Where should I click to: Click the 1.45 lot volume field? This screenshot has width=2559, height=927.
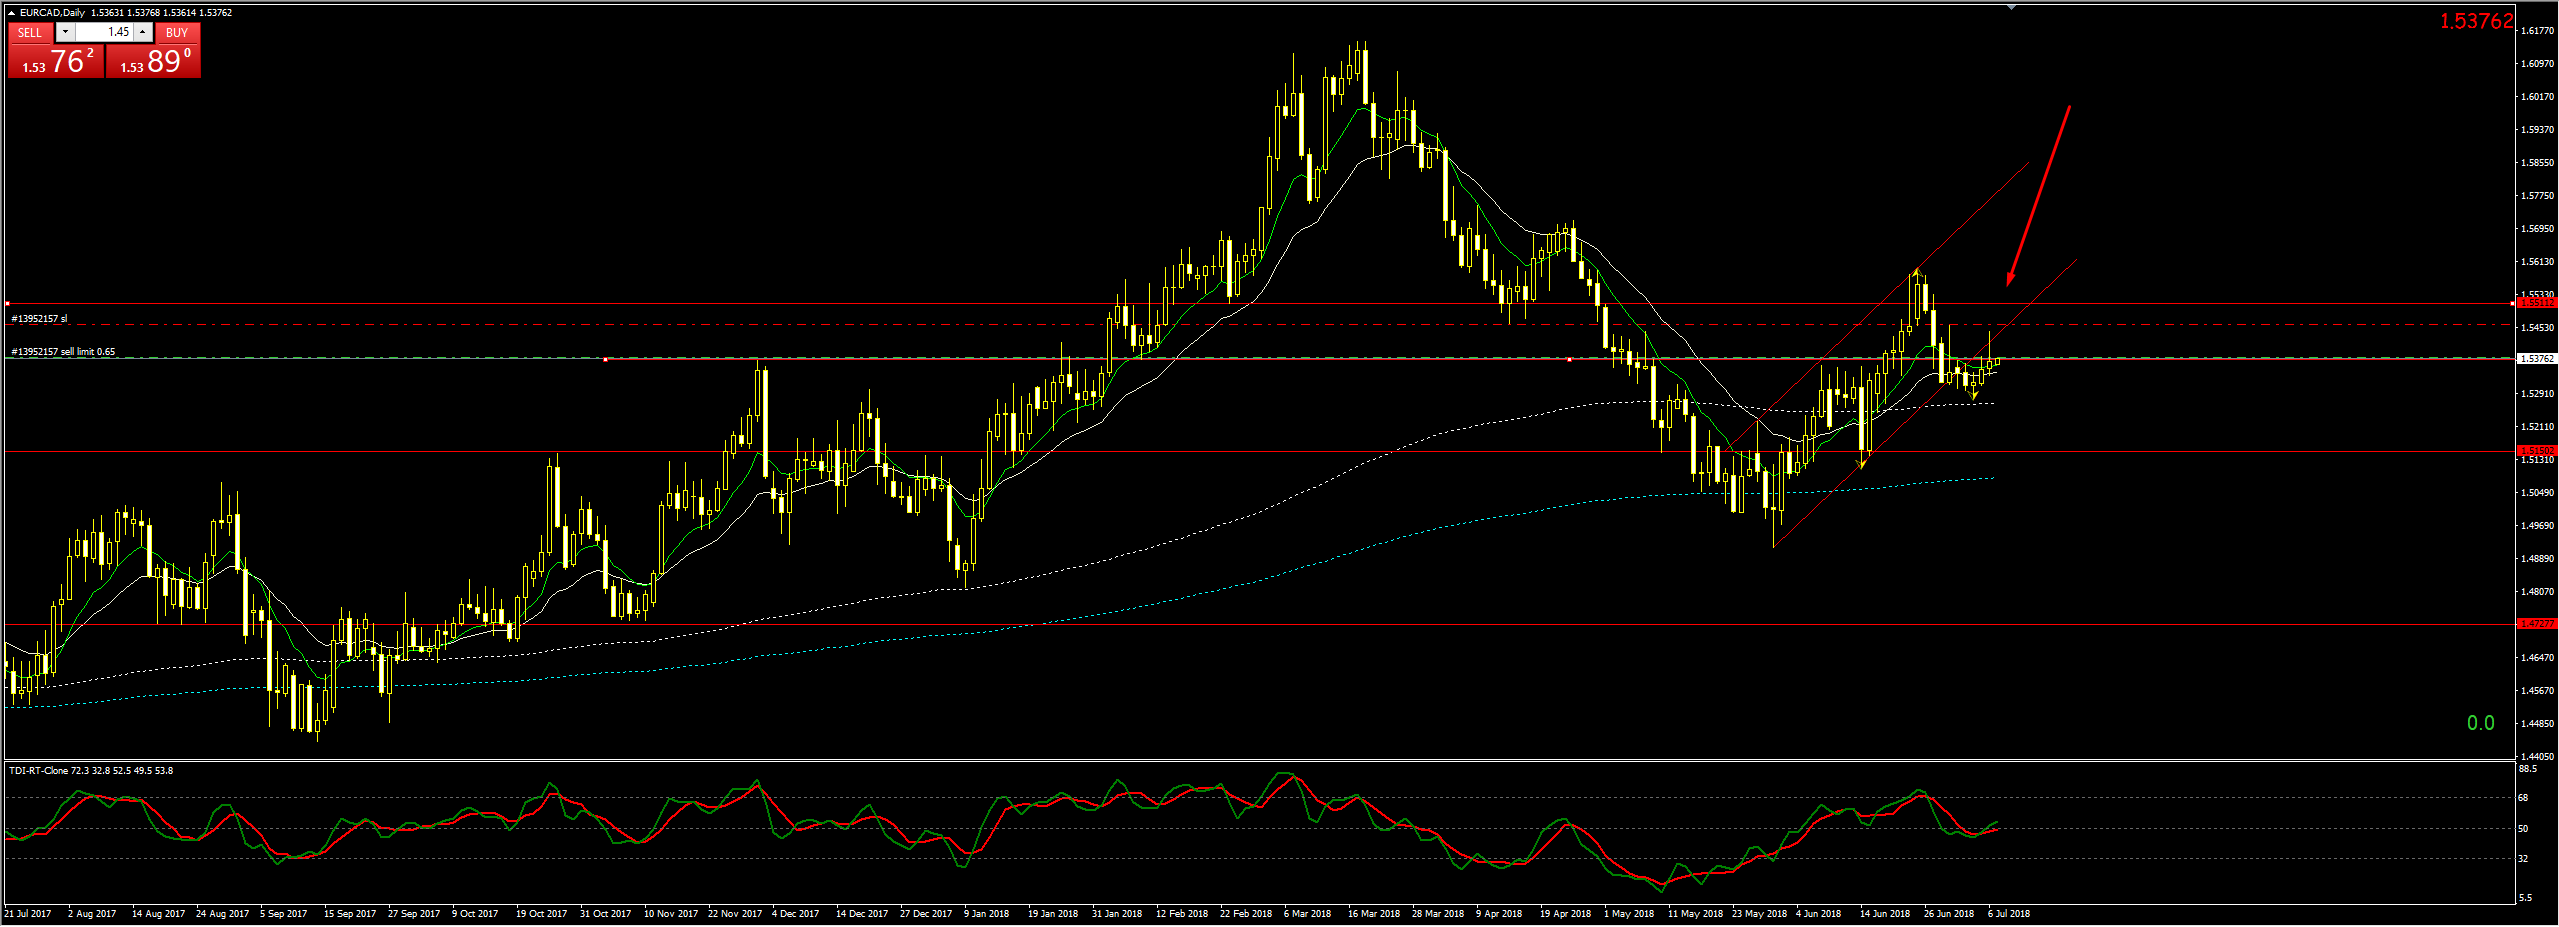click(105, 32)
